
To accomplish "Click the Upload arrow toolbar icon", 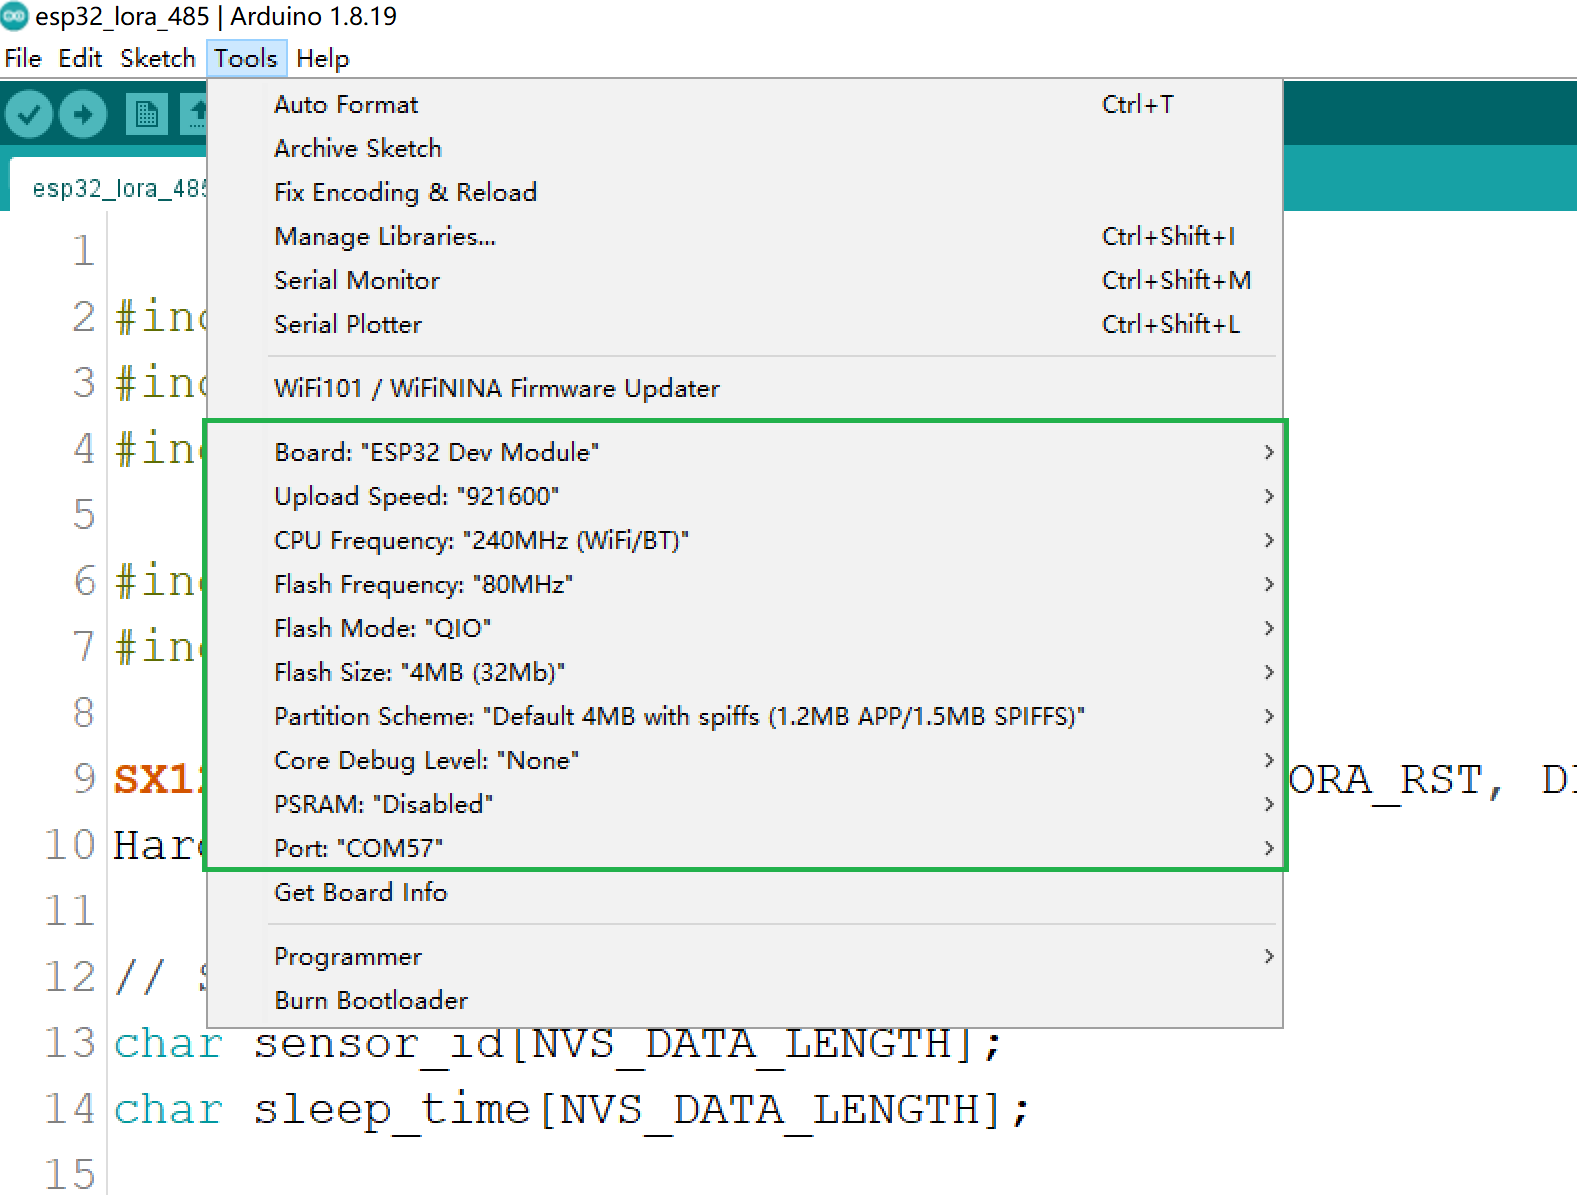I will (x=83, y=115).
